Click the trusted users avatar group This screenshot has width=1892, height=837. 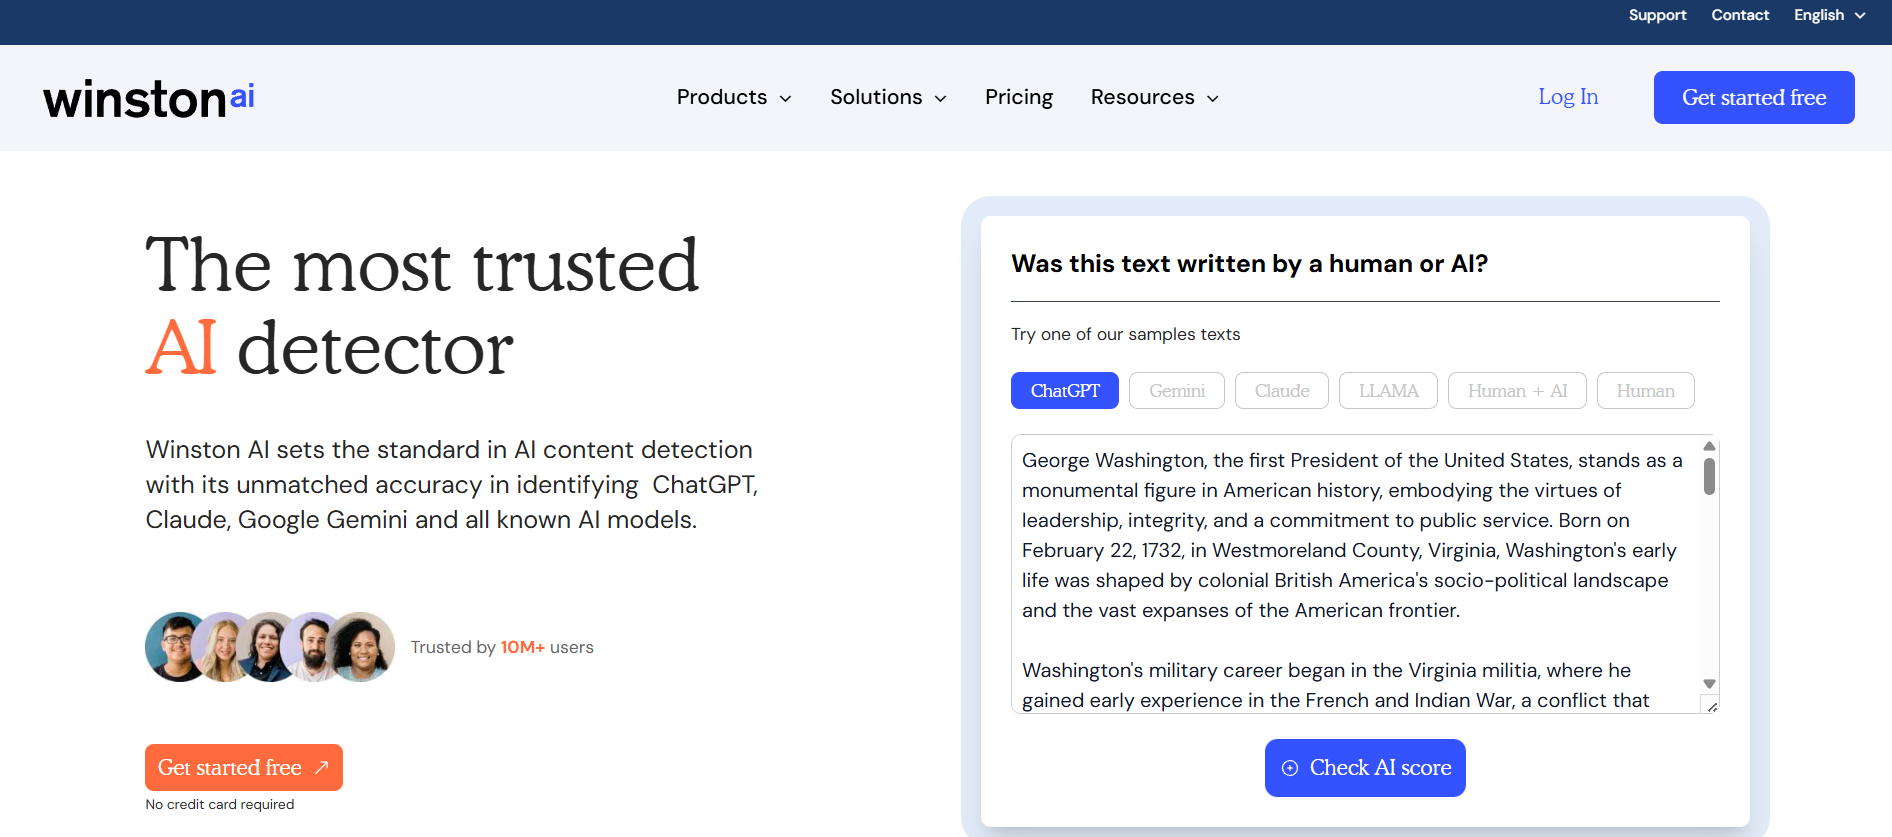[269, 647]
